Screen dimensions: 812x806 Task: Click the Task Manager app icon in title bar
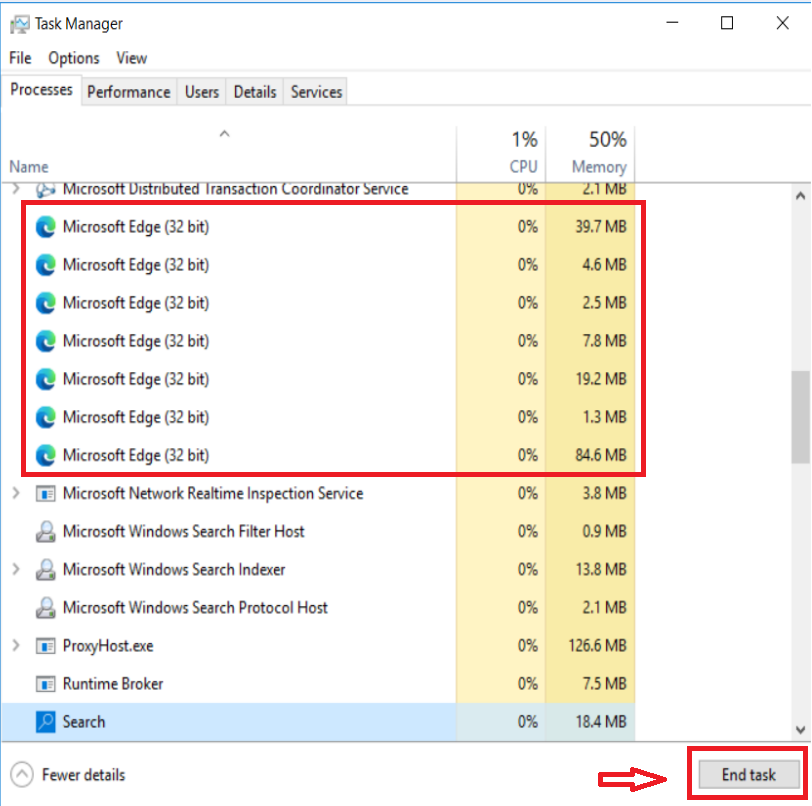tap(20, 24)
